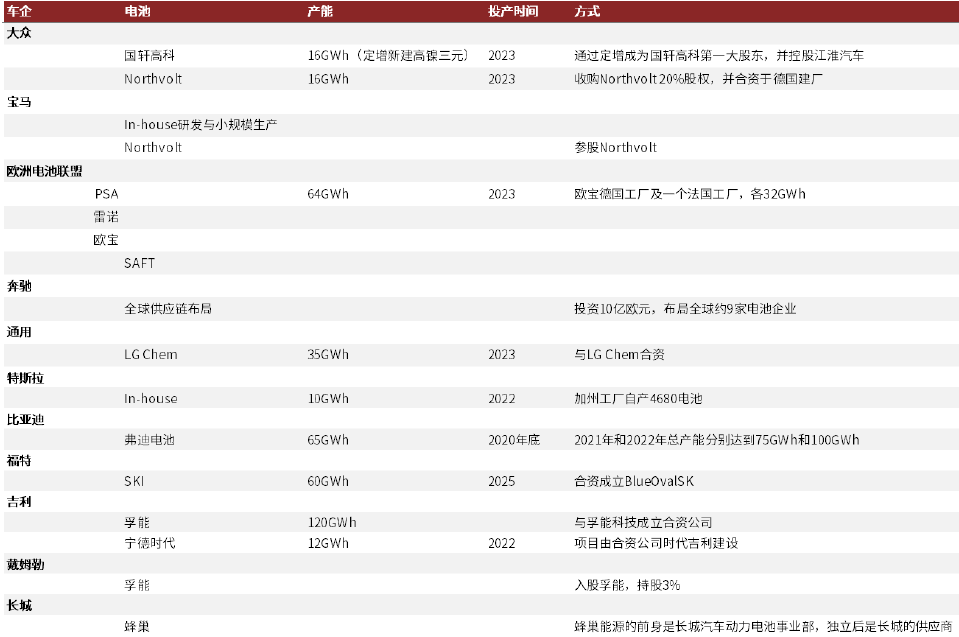The height and width of the screenshot is (637, 959).
Task: Click the 欧宝 row label
Action: pyautogui.click(x=106, y=240)
